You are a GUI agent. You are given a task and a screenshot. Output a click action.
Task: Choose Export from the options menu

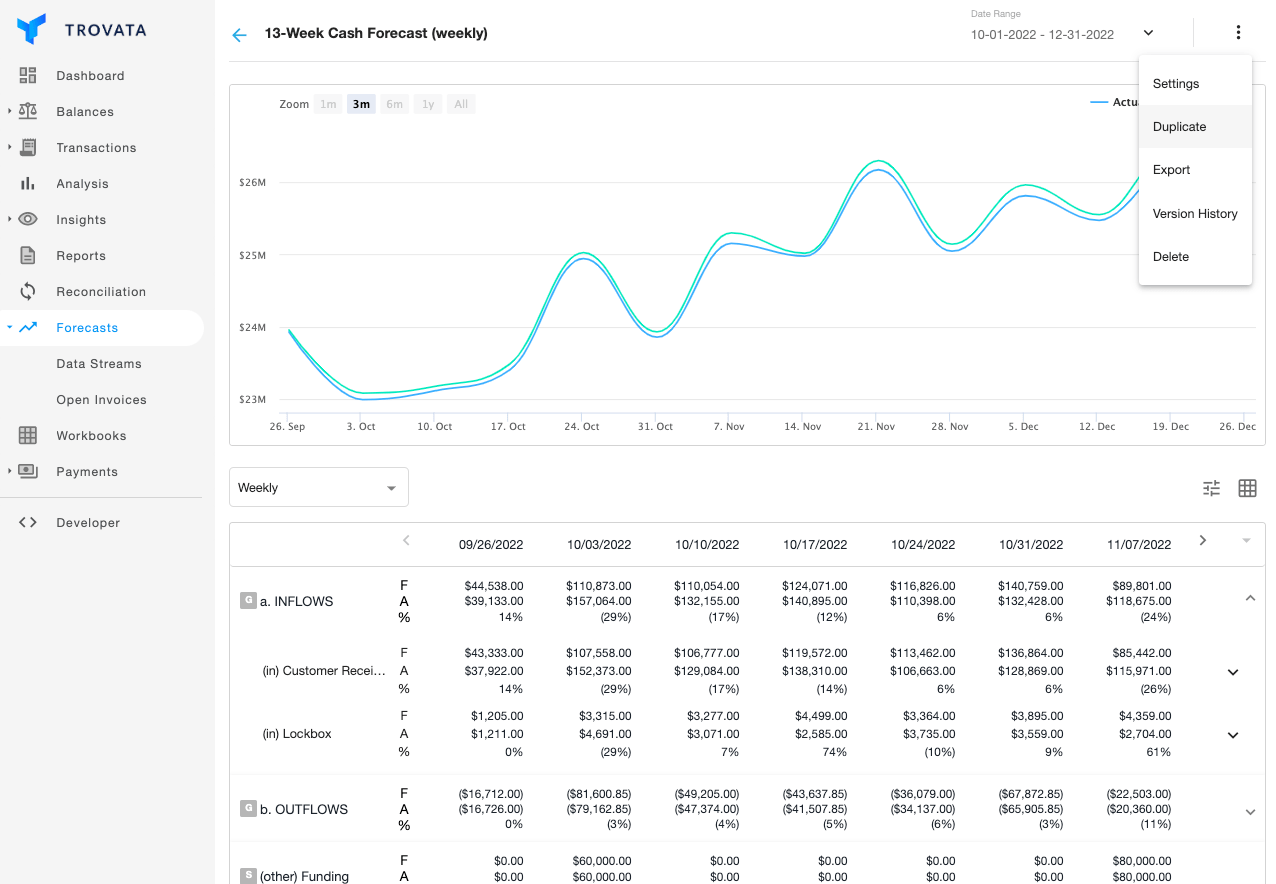[x=1171, y=170]
